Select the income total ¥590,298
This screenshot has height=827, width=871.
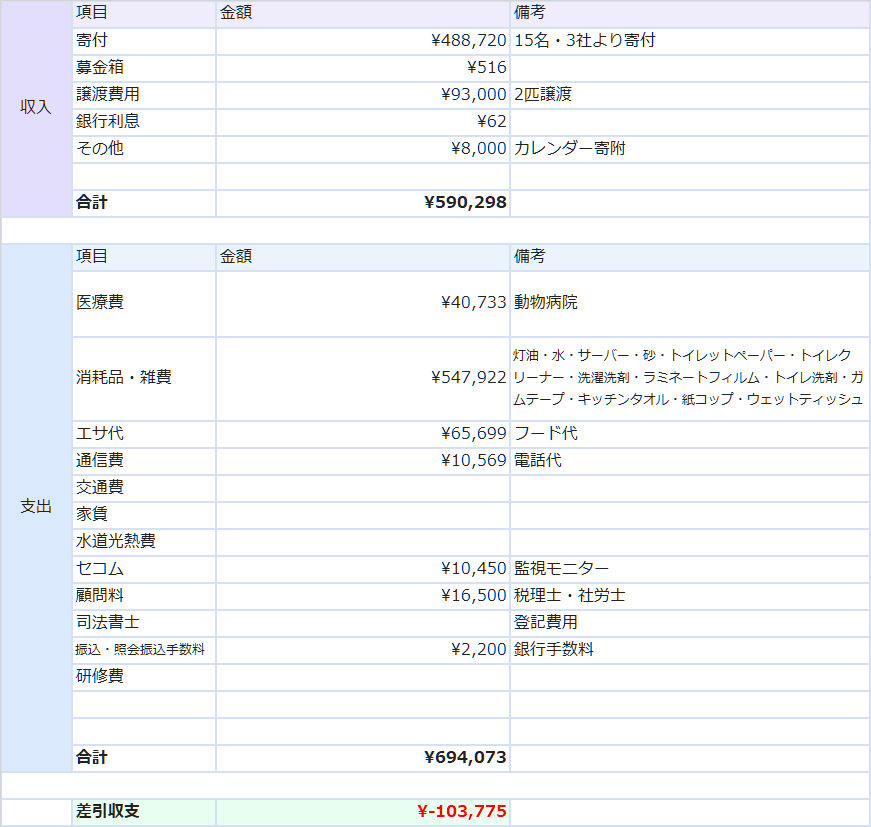click(465, 203)
